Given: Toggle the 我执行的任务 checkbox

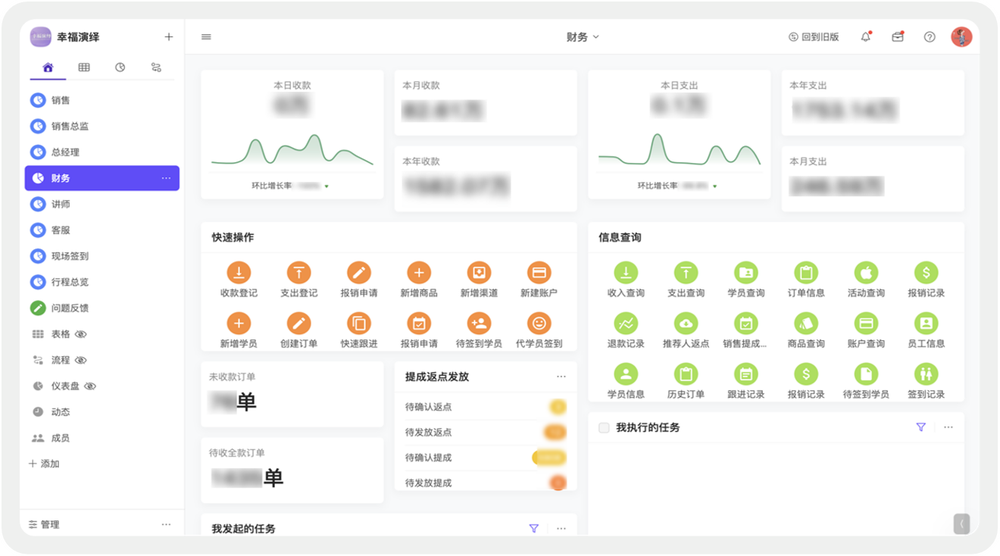Looking at the screenshot, I should [603, 428].
